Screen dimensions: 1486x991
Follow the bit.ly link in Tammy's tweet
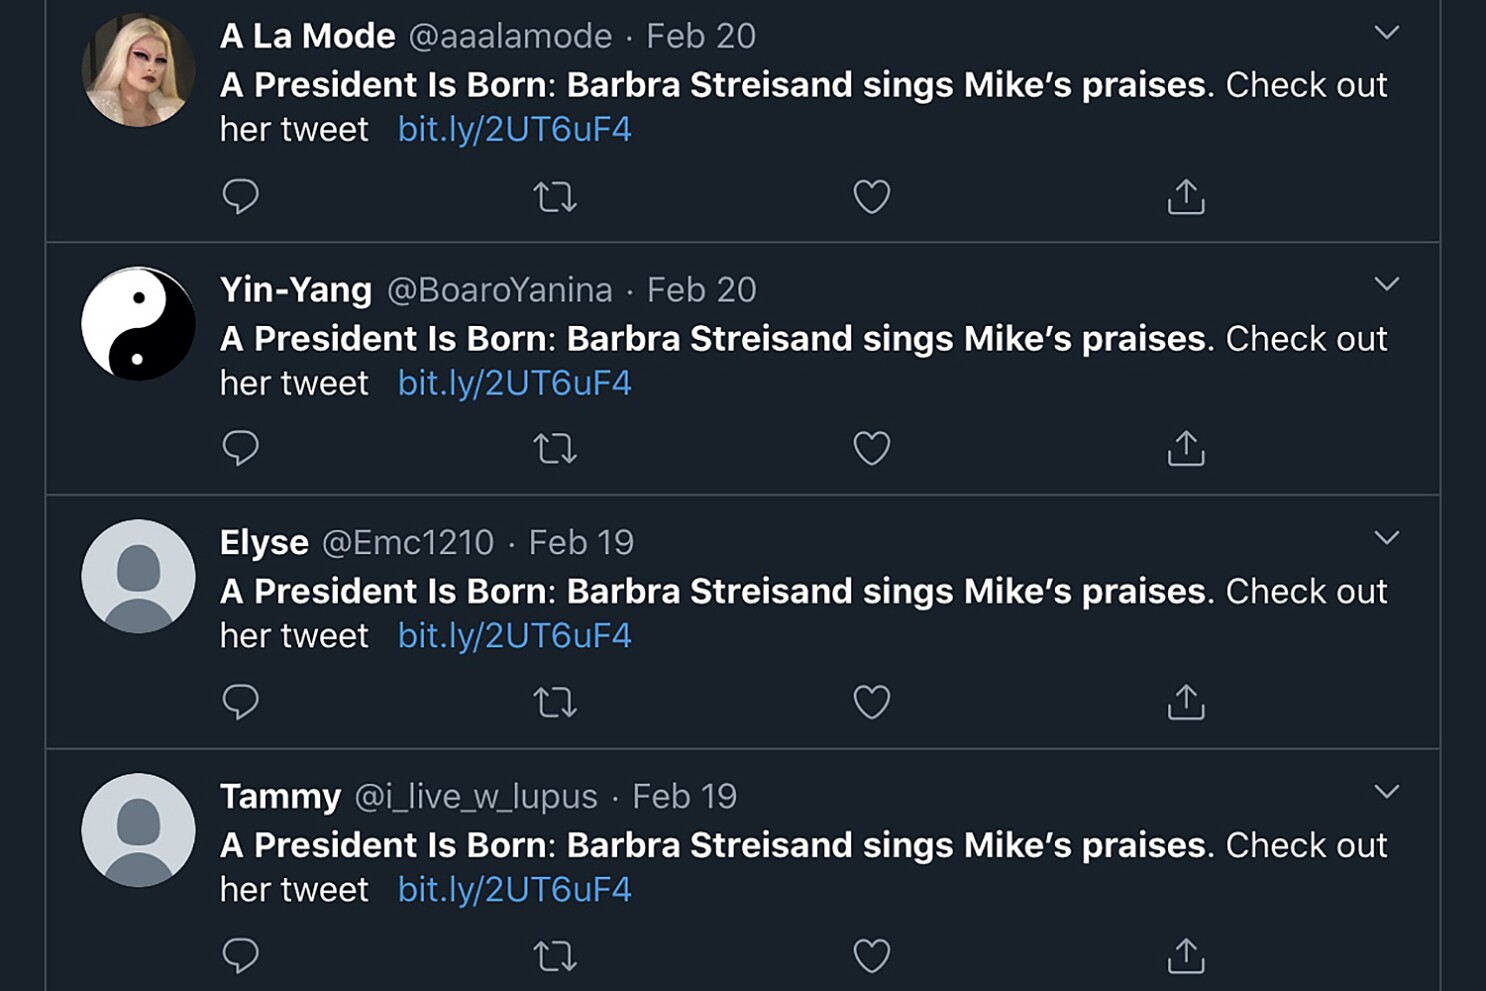coord(514,890)
